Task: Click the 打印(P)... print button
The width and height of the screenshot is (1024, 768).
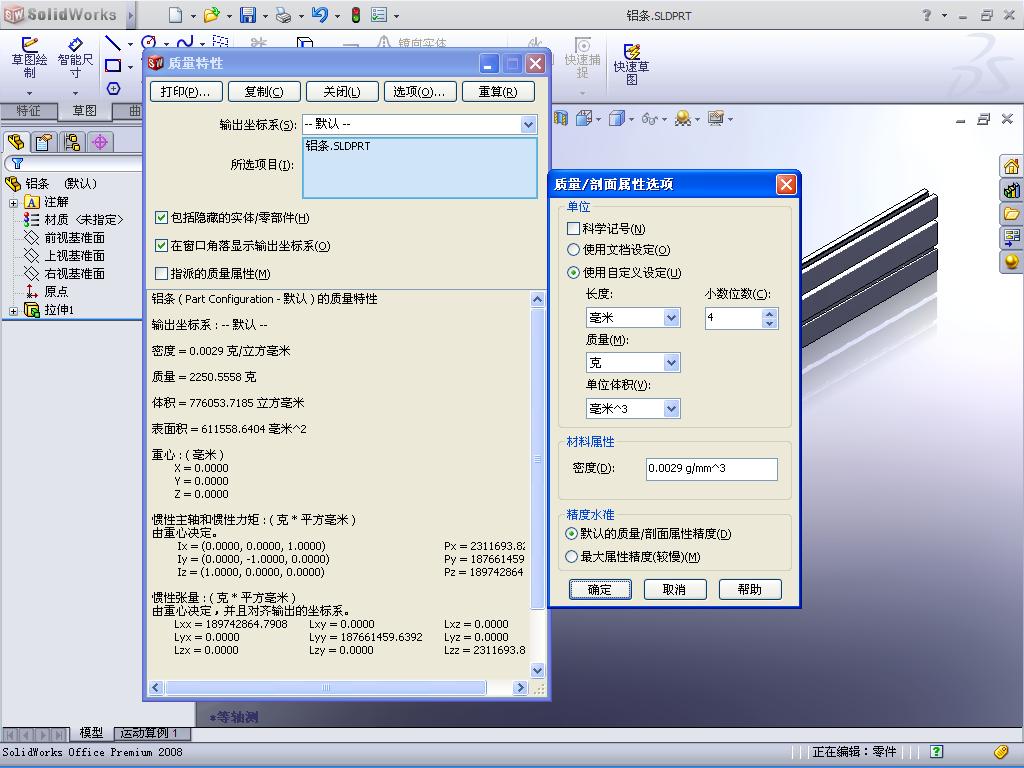Action: pyautogui.click(x=186, y=91)
